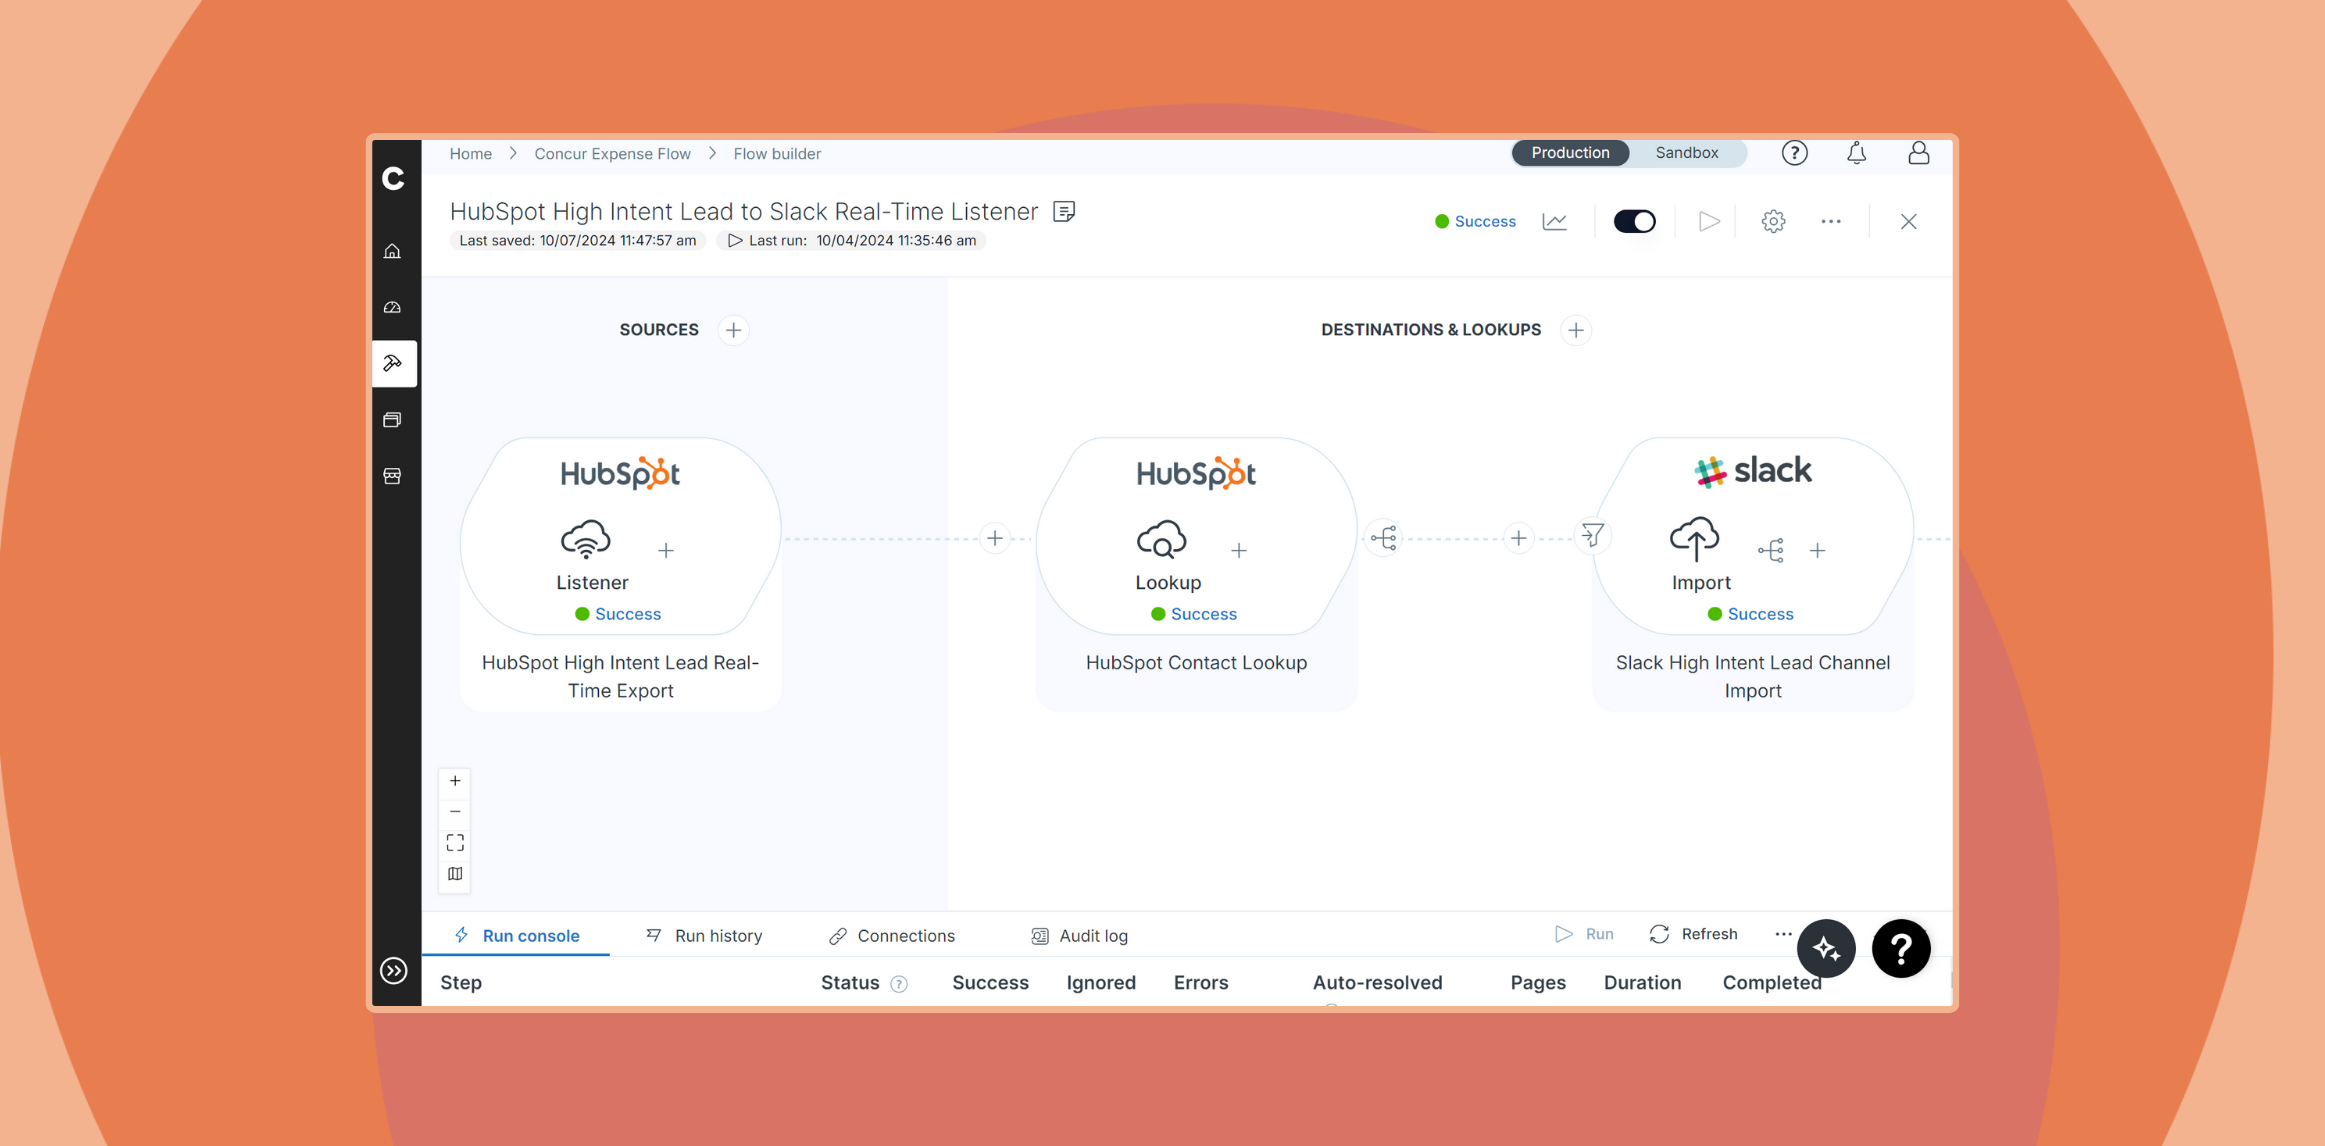Toggle the flow enabled switch
The width and height of the screenshot is (2325, 1146).
pyautogui.click(x=1635, y=222)
